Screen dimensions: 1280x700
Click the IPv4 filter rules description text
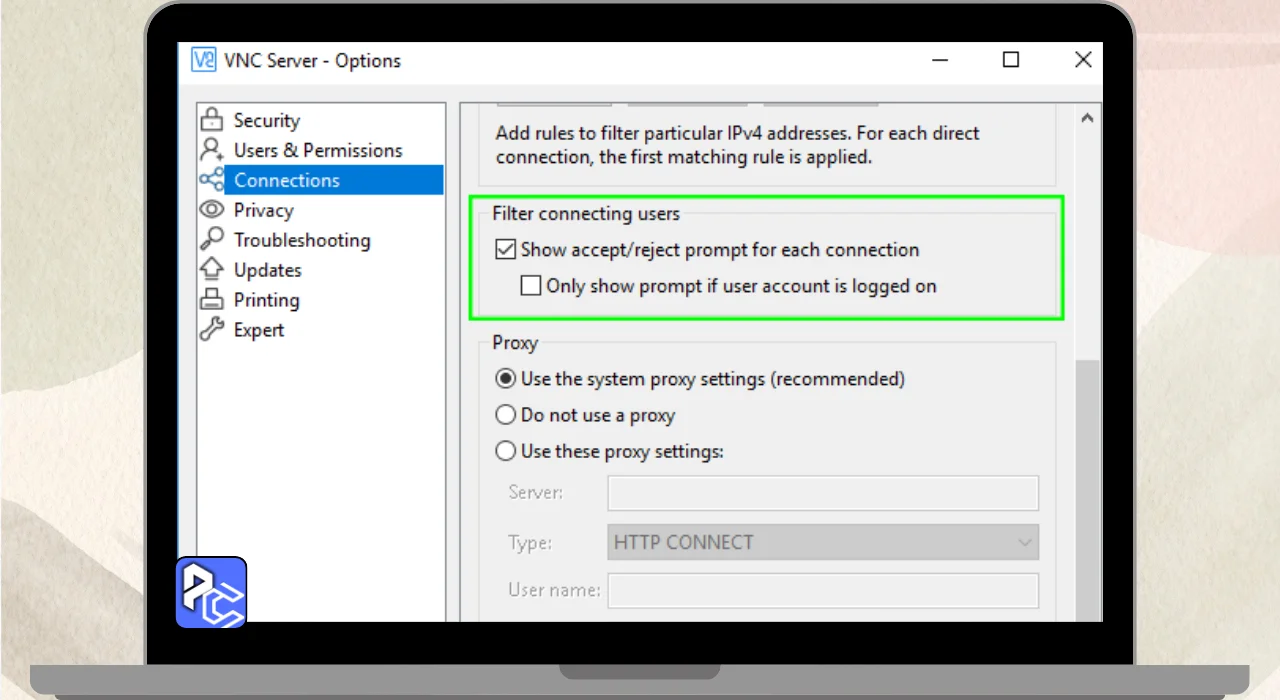pyautogui.click(x=738, y=145)
